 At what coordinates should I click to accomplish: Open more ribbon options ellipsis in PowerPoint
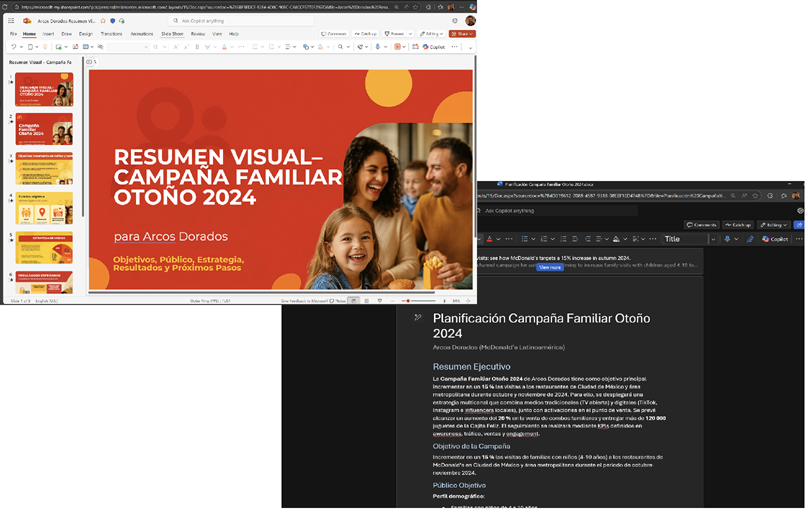[454, 47]
